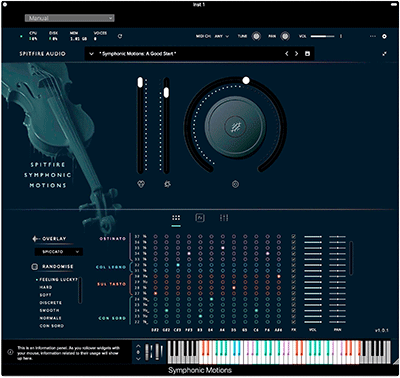Click the Overlay waveform icon
The image size is (400, 378).
point(36,239)
